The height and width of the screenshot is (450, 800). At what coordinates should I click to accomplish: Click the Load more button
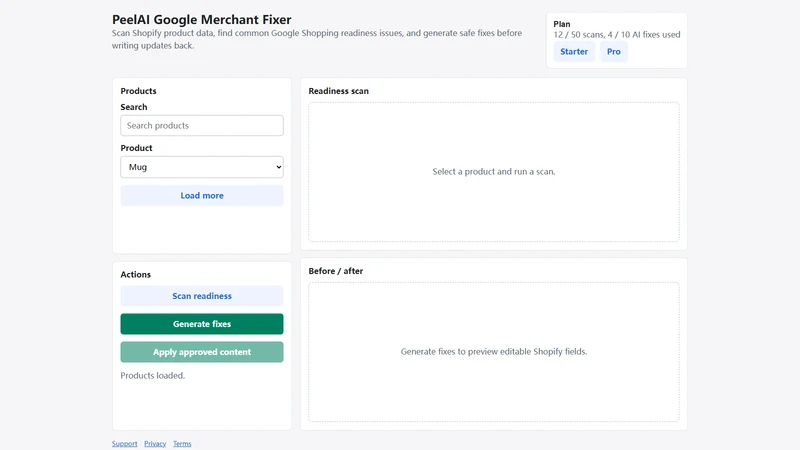coord(202,195)
